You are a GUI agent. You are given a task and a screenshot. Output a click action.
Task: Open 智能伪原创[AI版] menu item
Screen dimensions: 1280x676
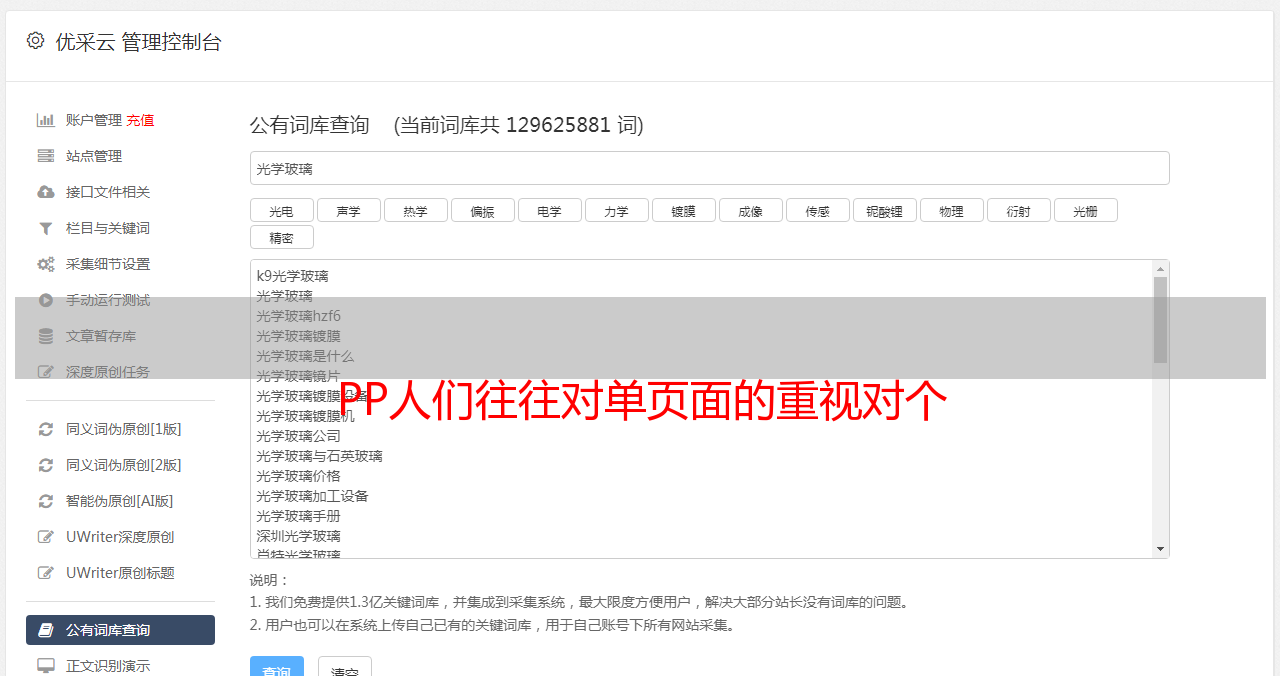[120, 501]
